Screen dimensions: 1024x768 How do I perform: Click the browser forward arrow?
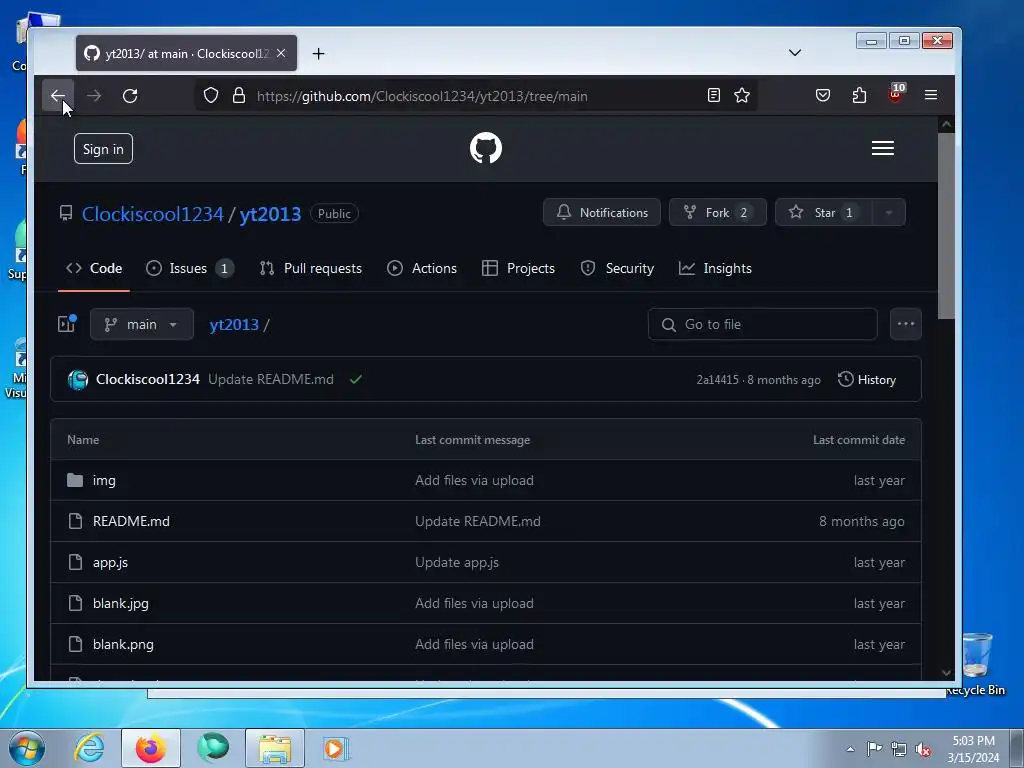(94, 96)
